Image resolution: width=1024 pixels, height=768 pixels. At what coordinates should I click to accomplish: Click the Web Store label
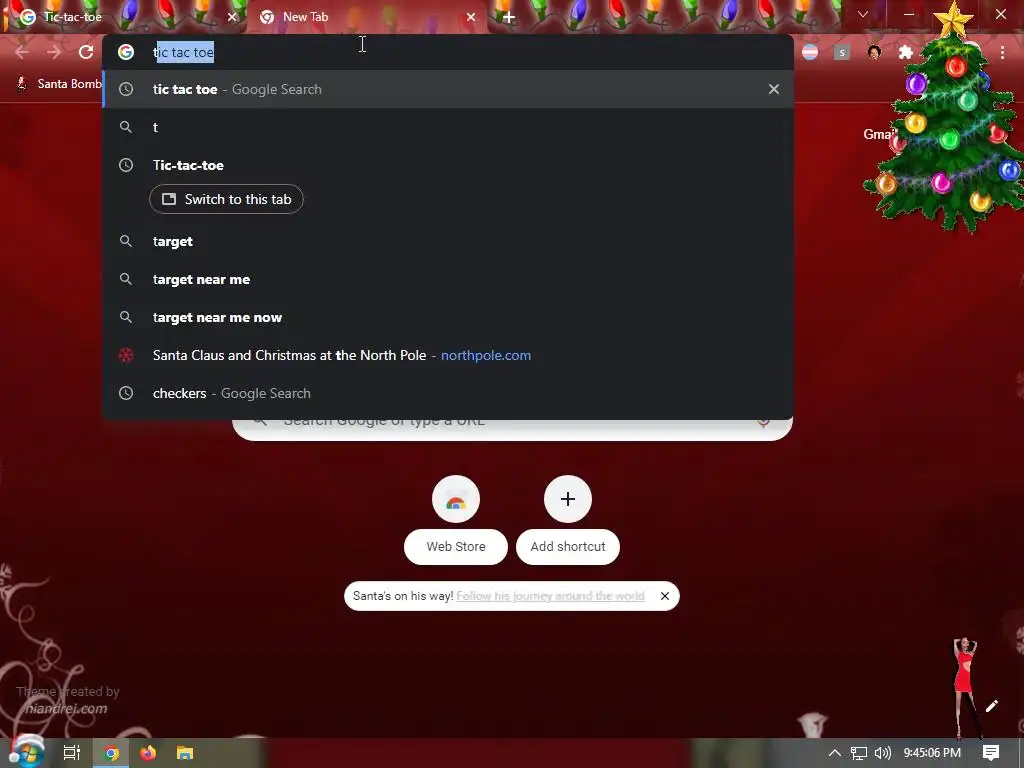pos(456,547)
